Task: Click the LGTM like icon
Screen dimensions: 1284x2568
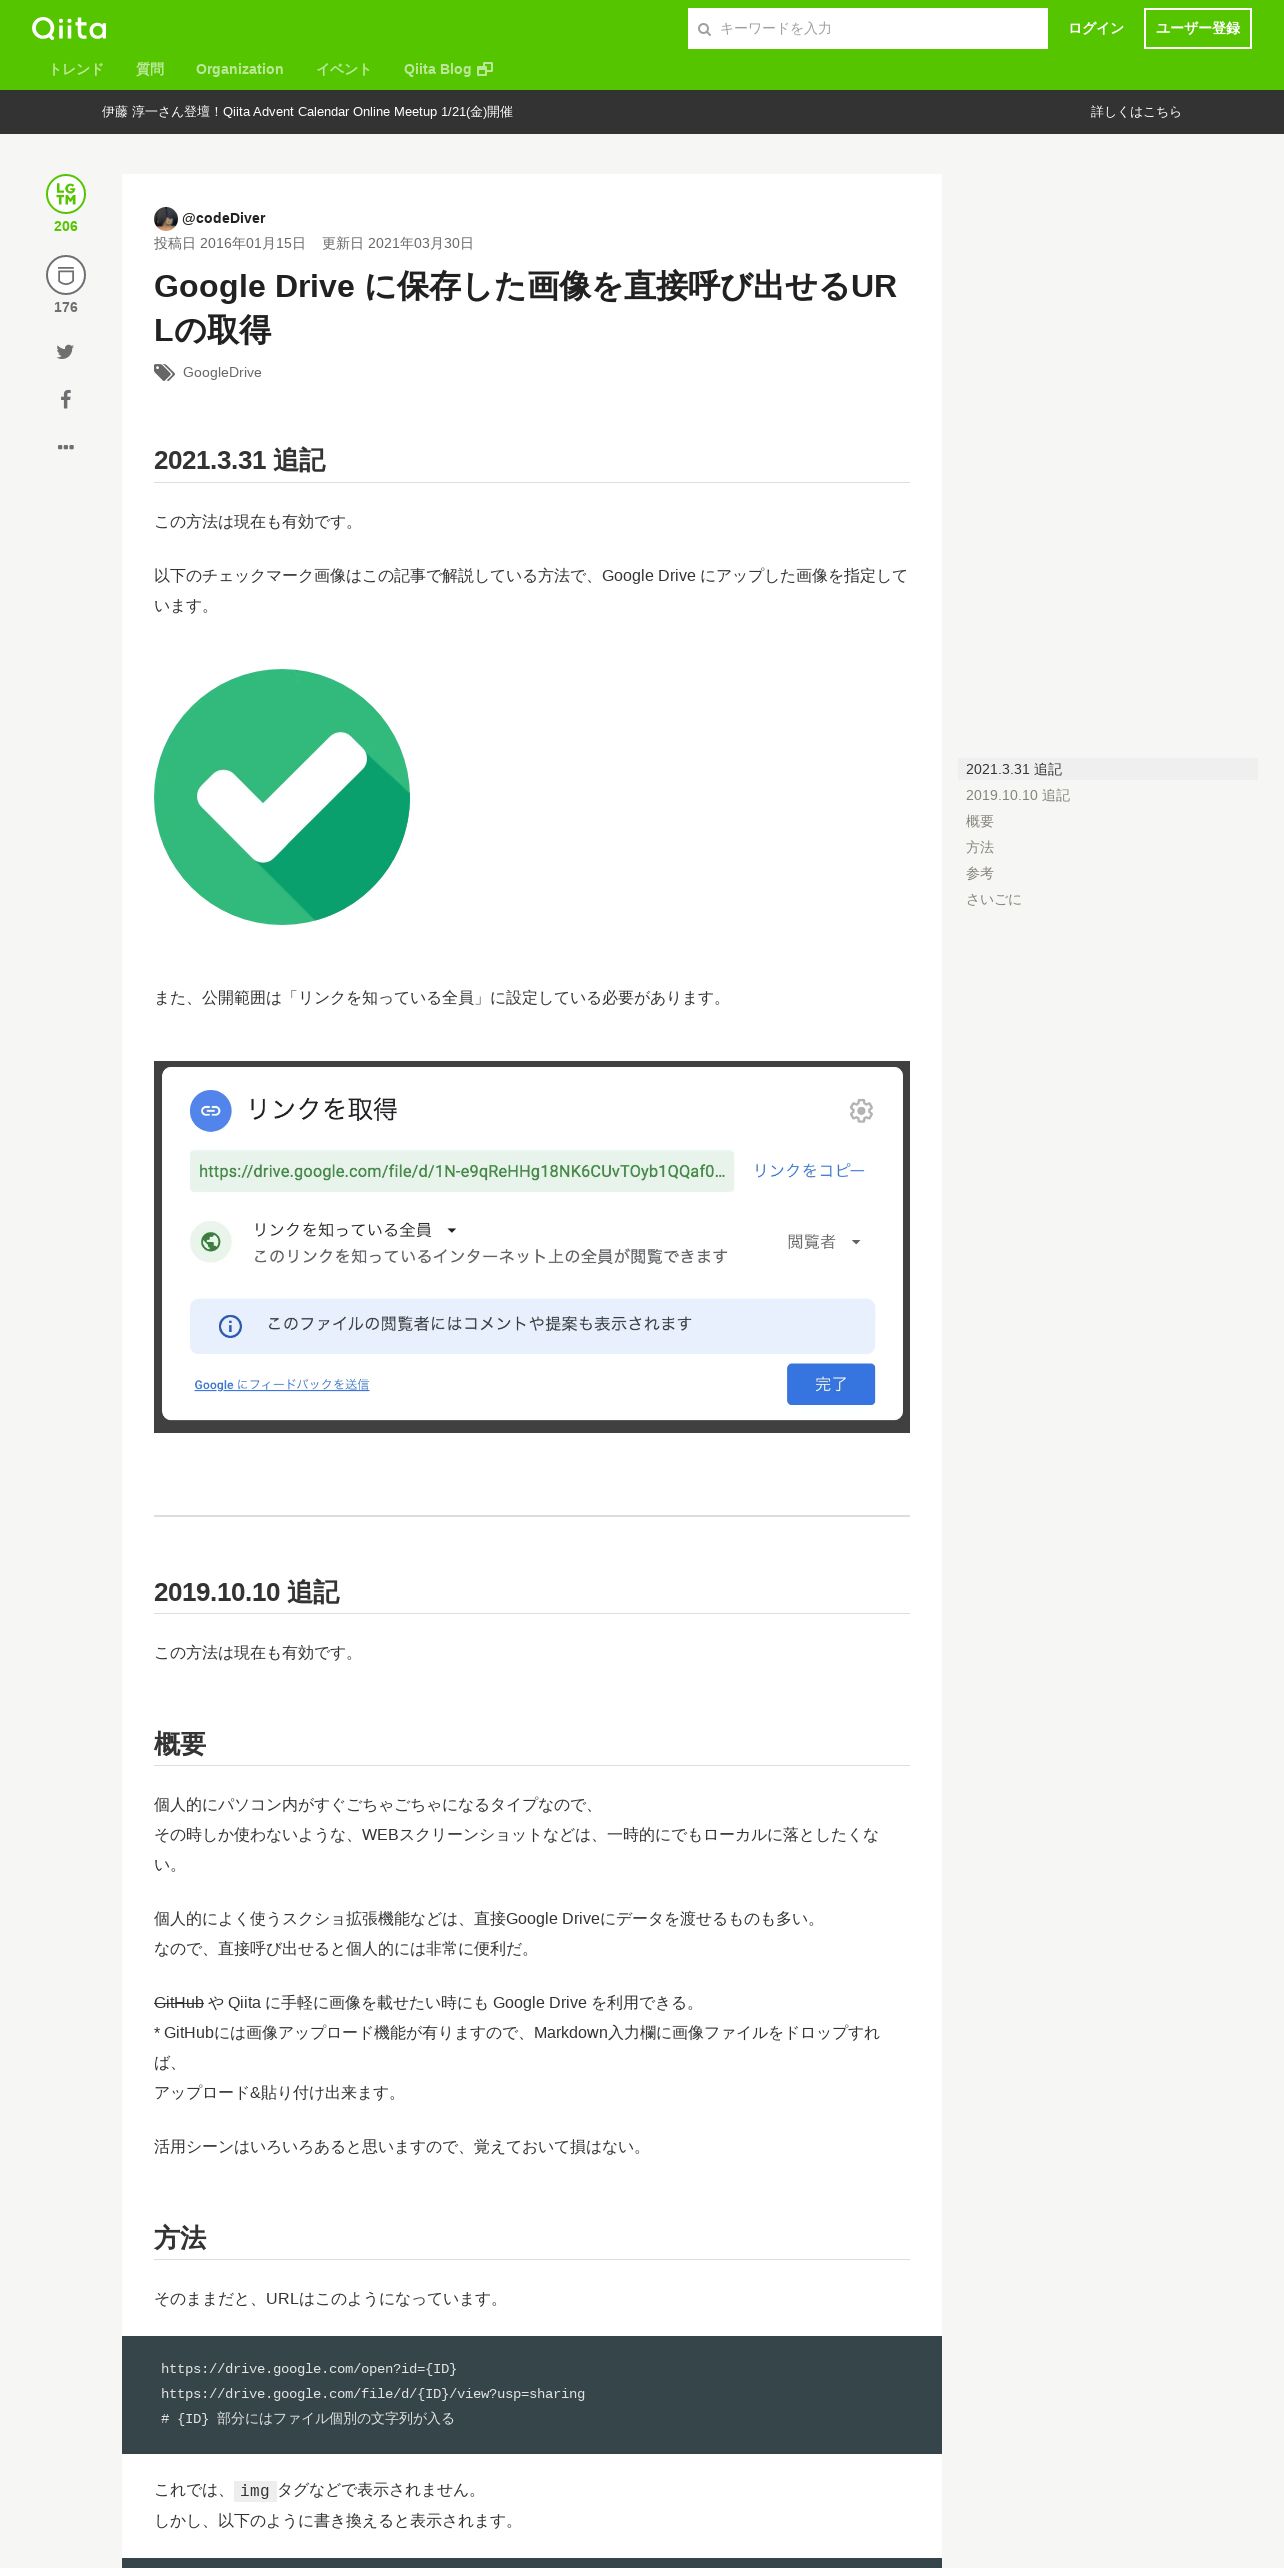Action: coord(66,194)
